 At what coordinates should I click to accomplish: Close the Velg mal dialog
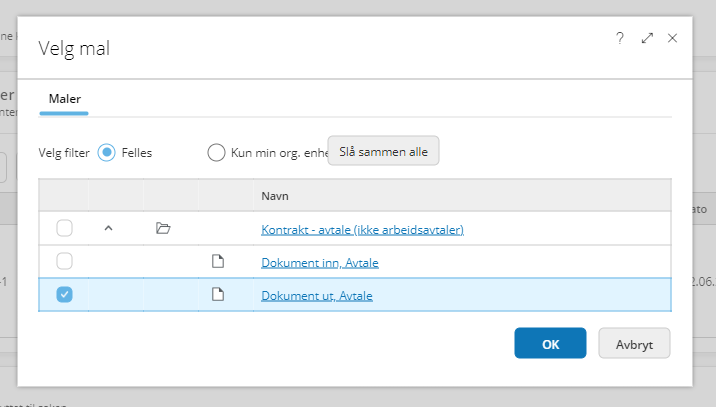pos(672,38)
